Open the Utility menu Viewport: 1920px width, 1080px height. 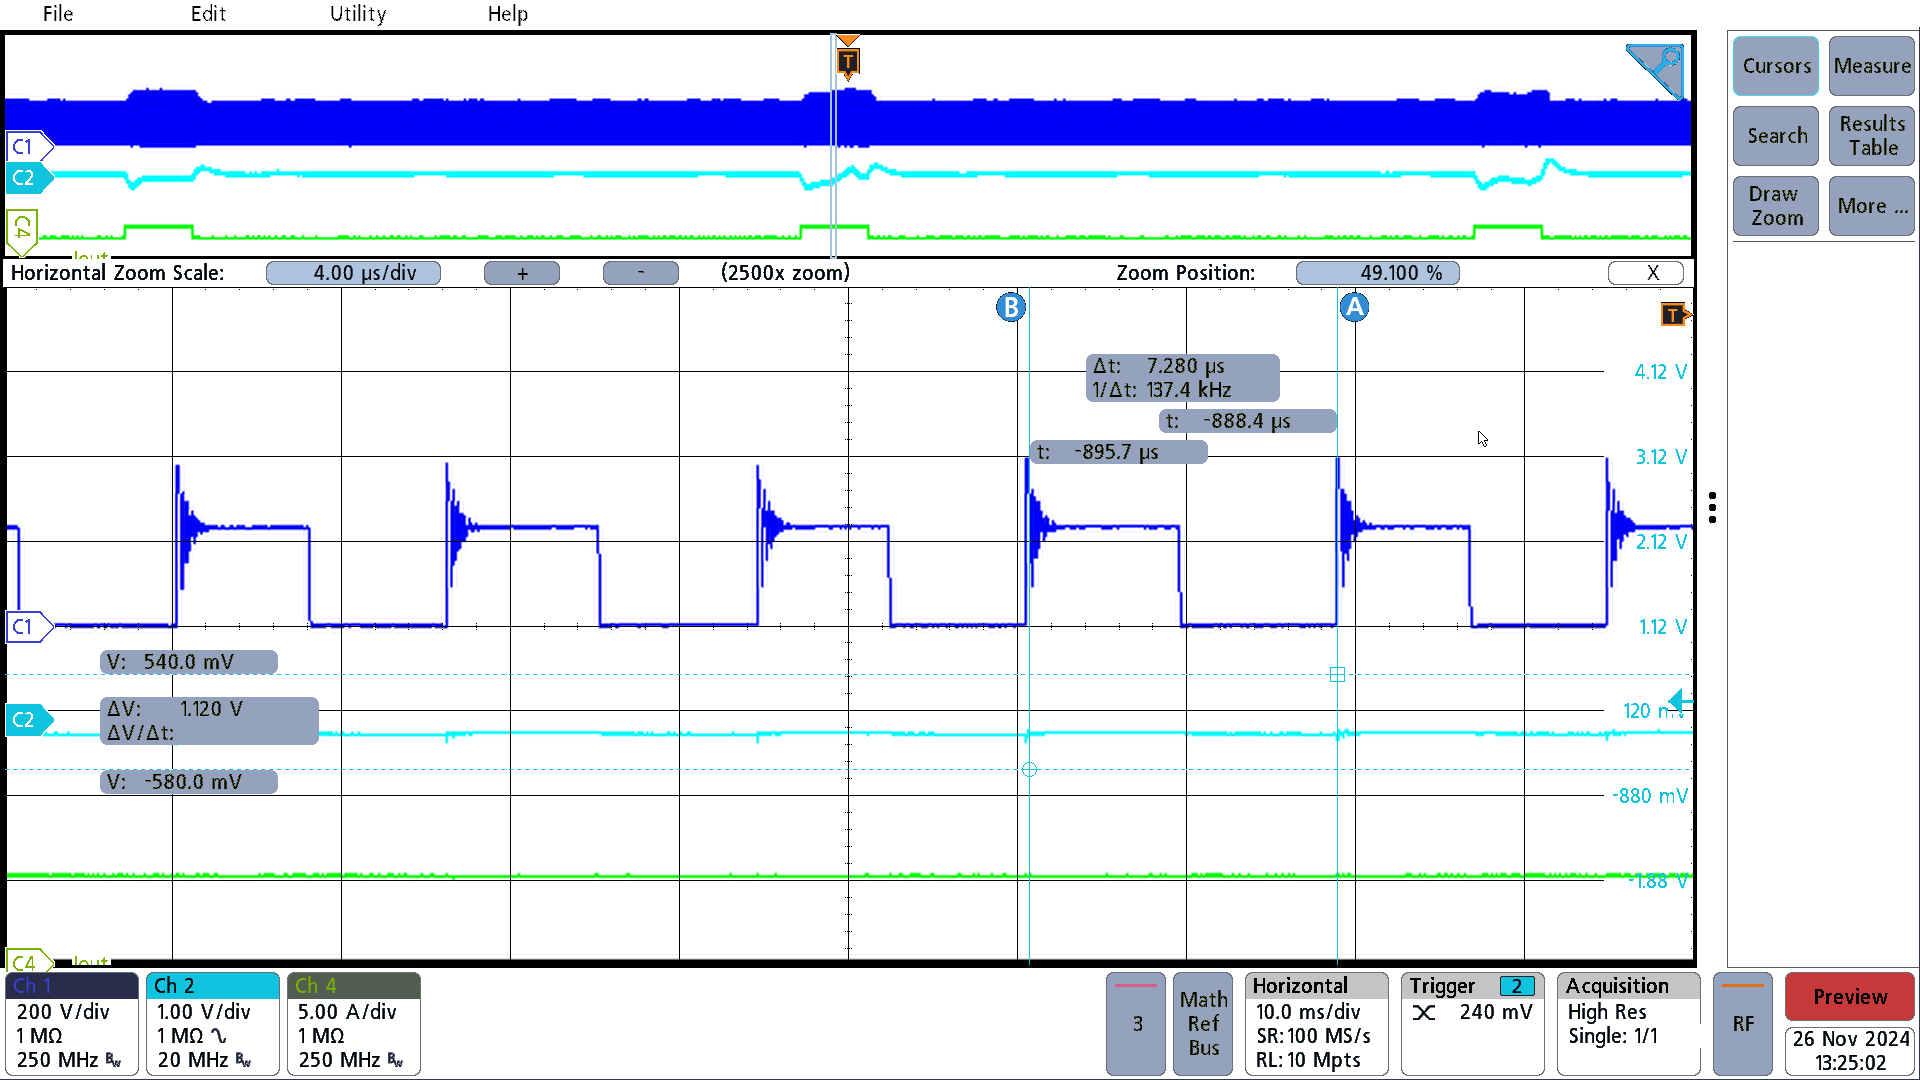(356, 13)
